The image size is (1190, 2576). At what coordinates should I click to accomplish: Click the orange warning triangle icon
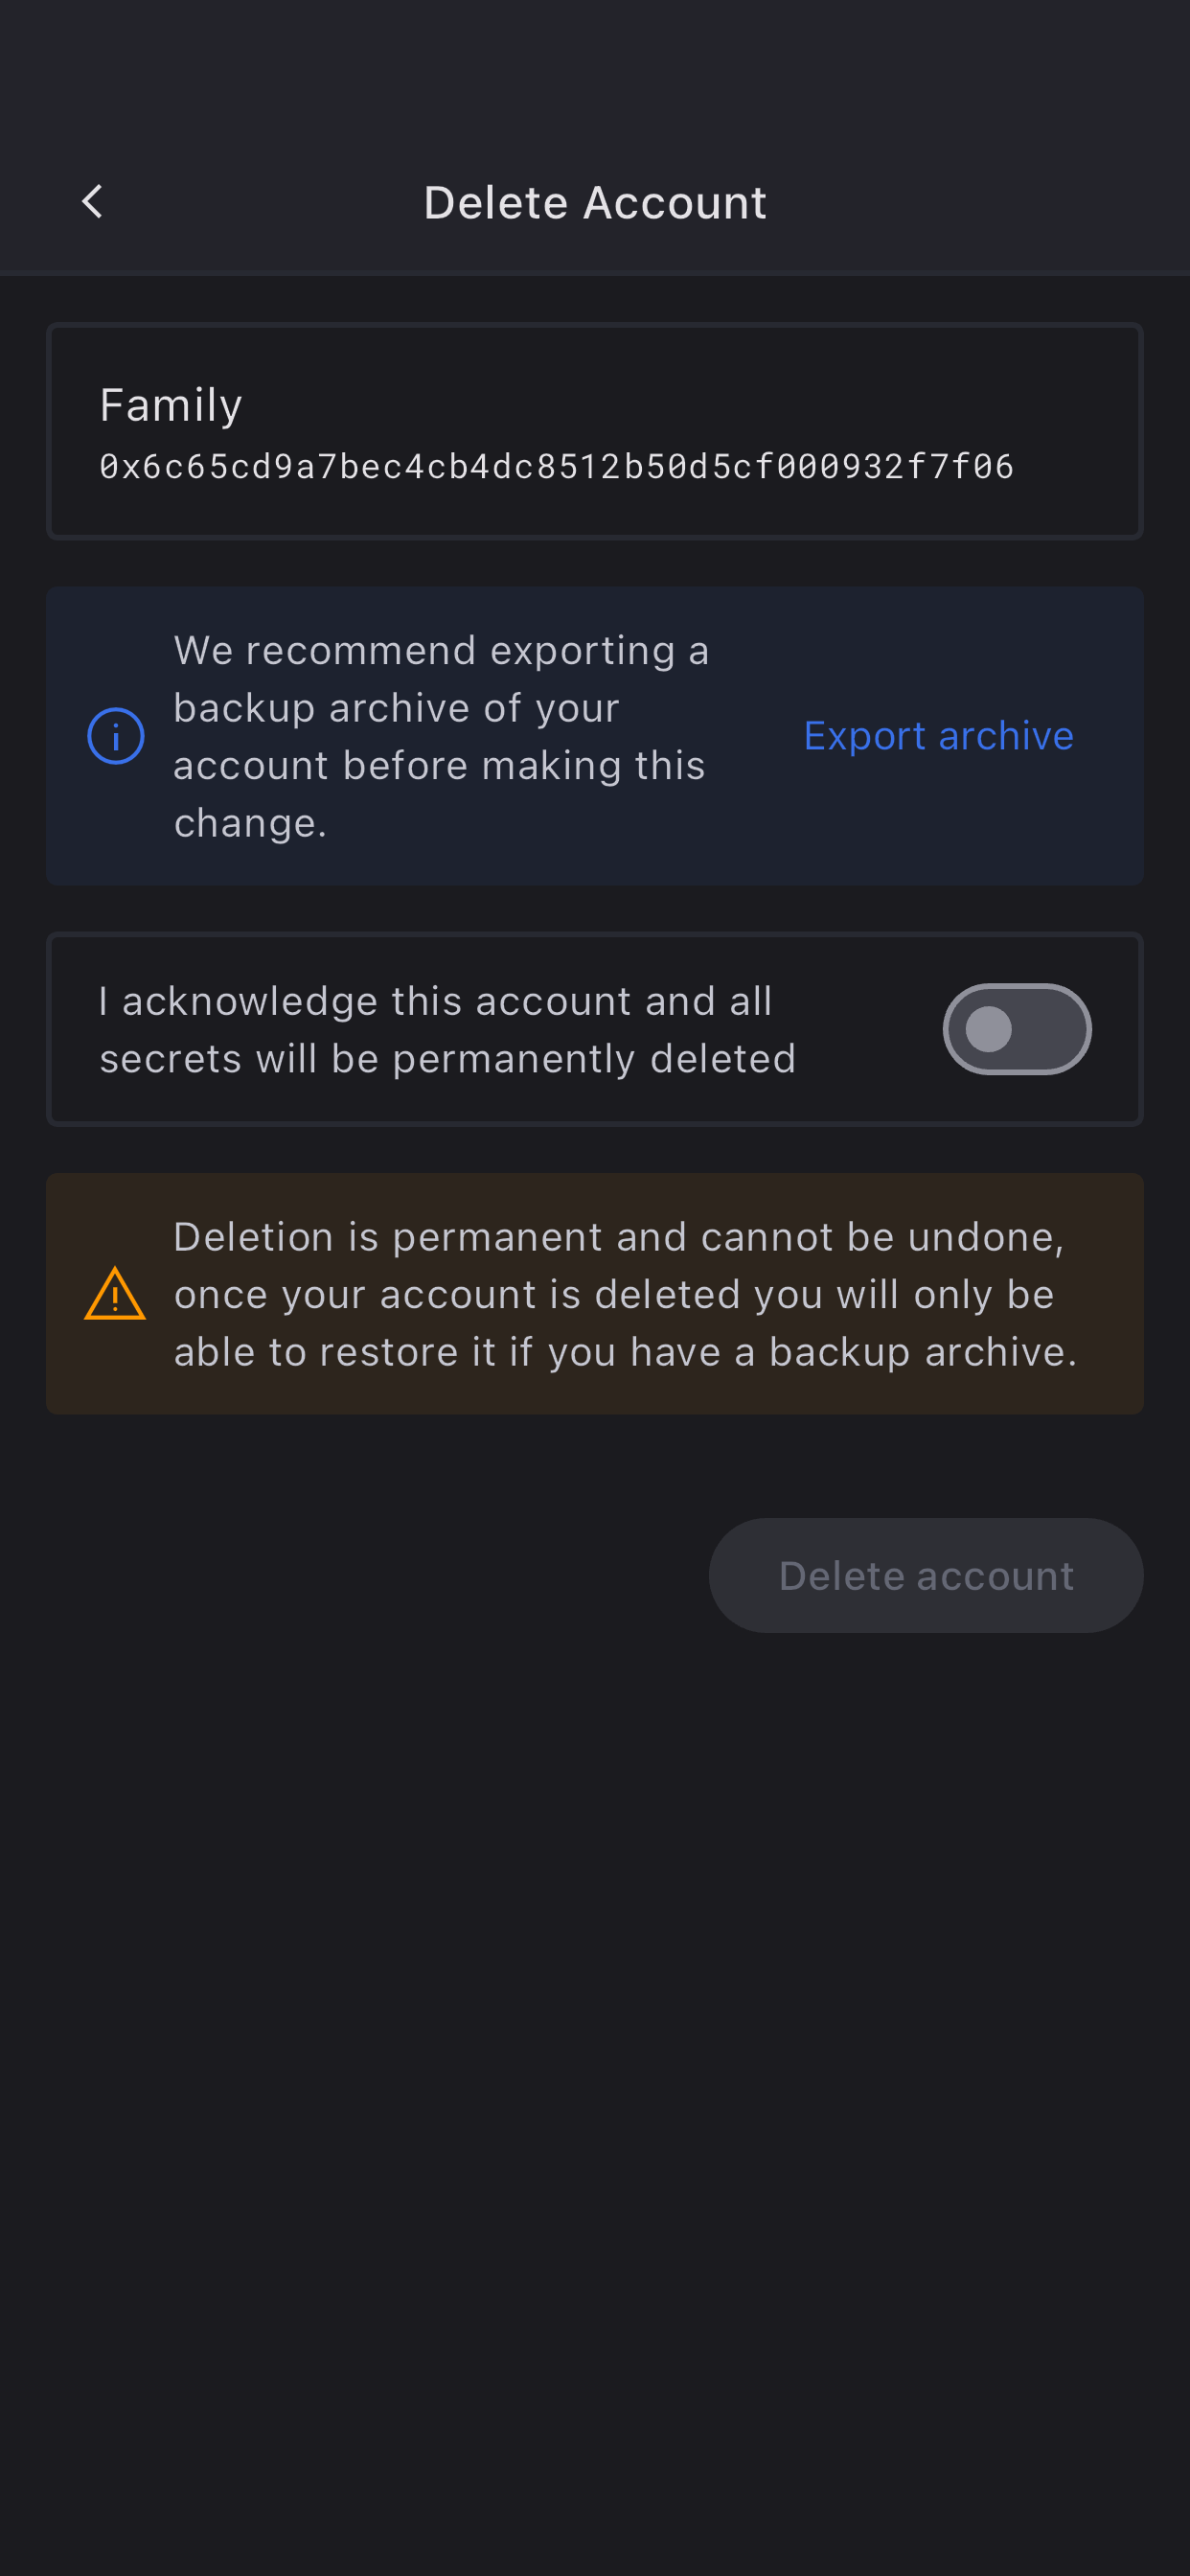point(115,1294)
